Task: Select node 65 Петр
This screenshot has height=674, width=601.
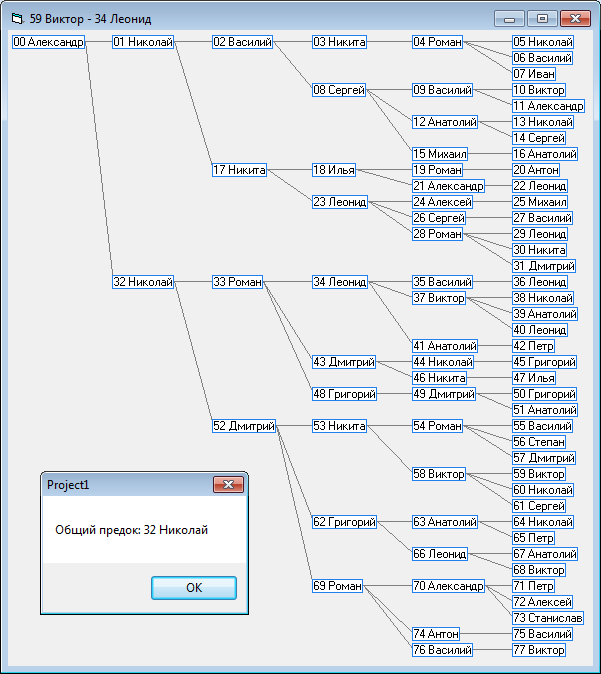Action: [534, 538]
